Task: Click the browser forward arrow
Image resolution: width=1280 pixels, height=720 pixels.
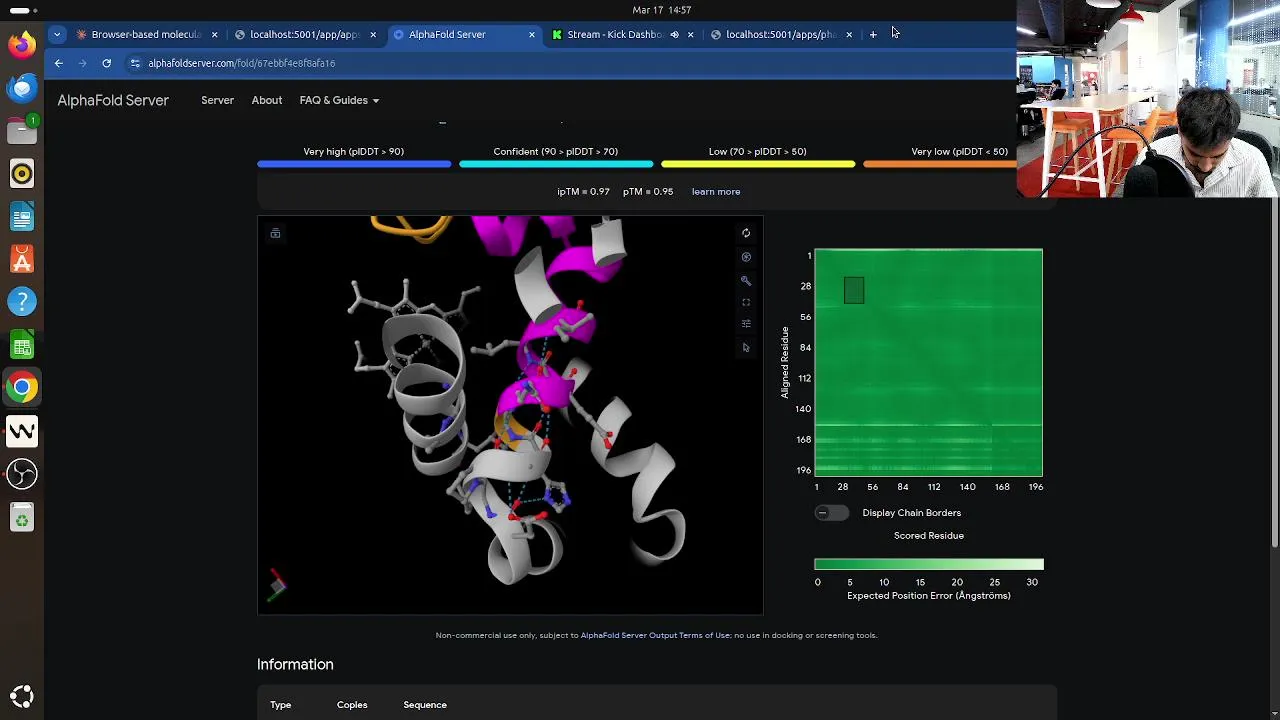Action: 82,63
